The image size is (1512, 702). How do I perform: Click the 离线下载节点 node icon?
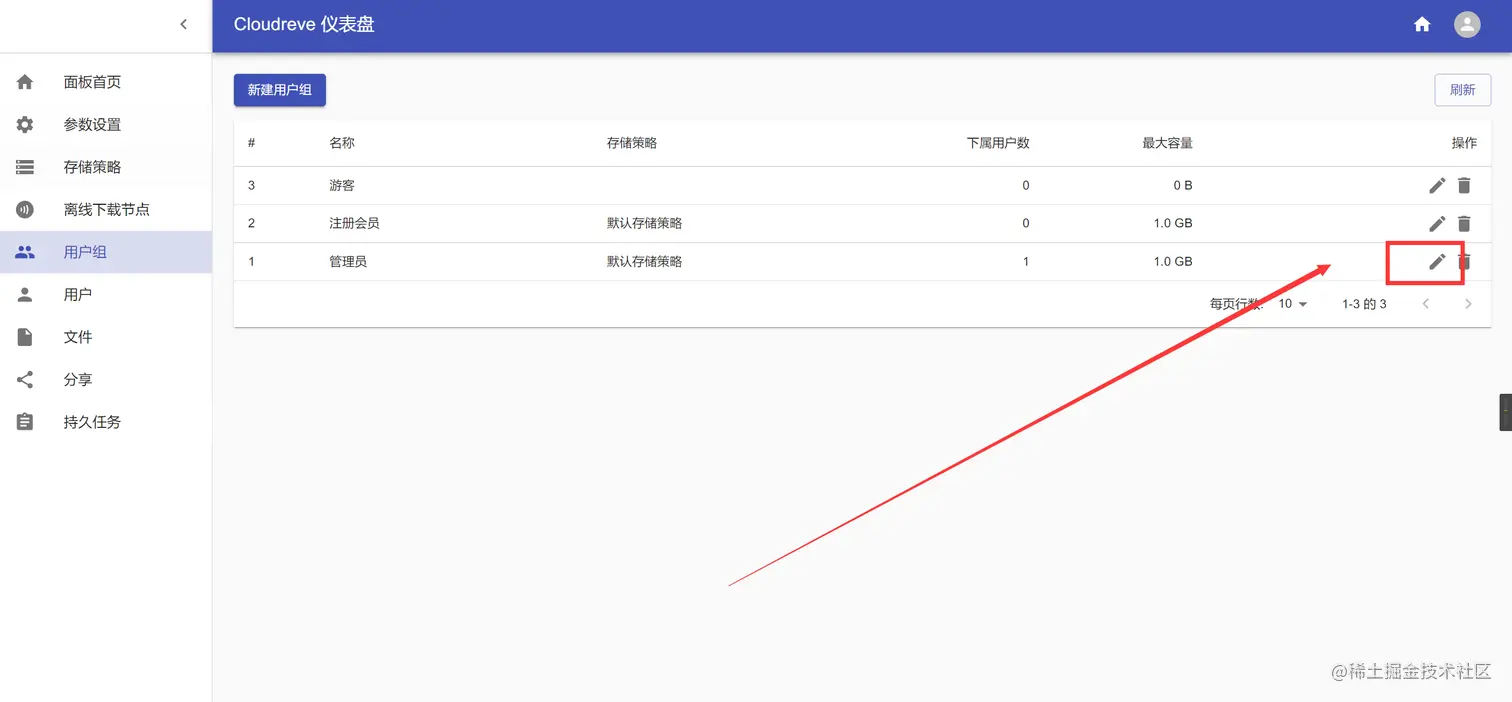tap(25, 210)
